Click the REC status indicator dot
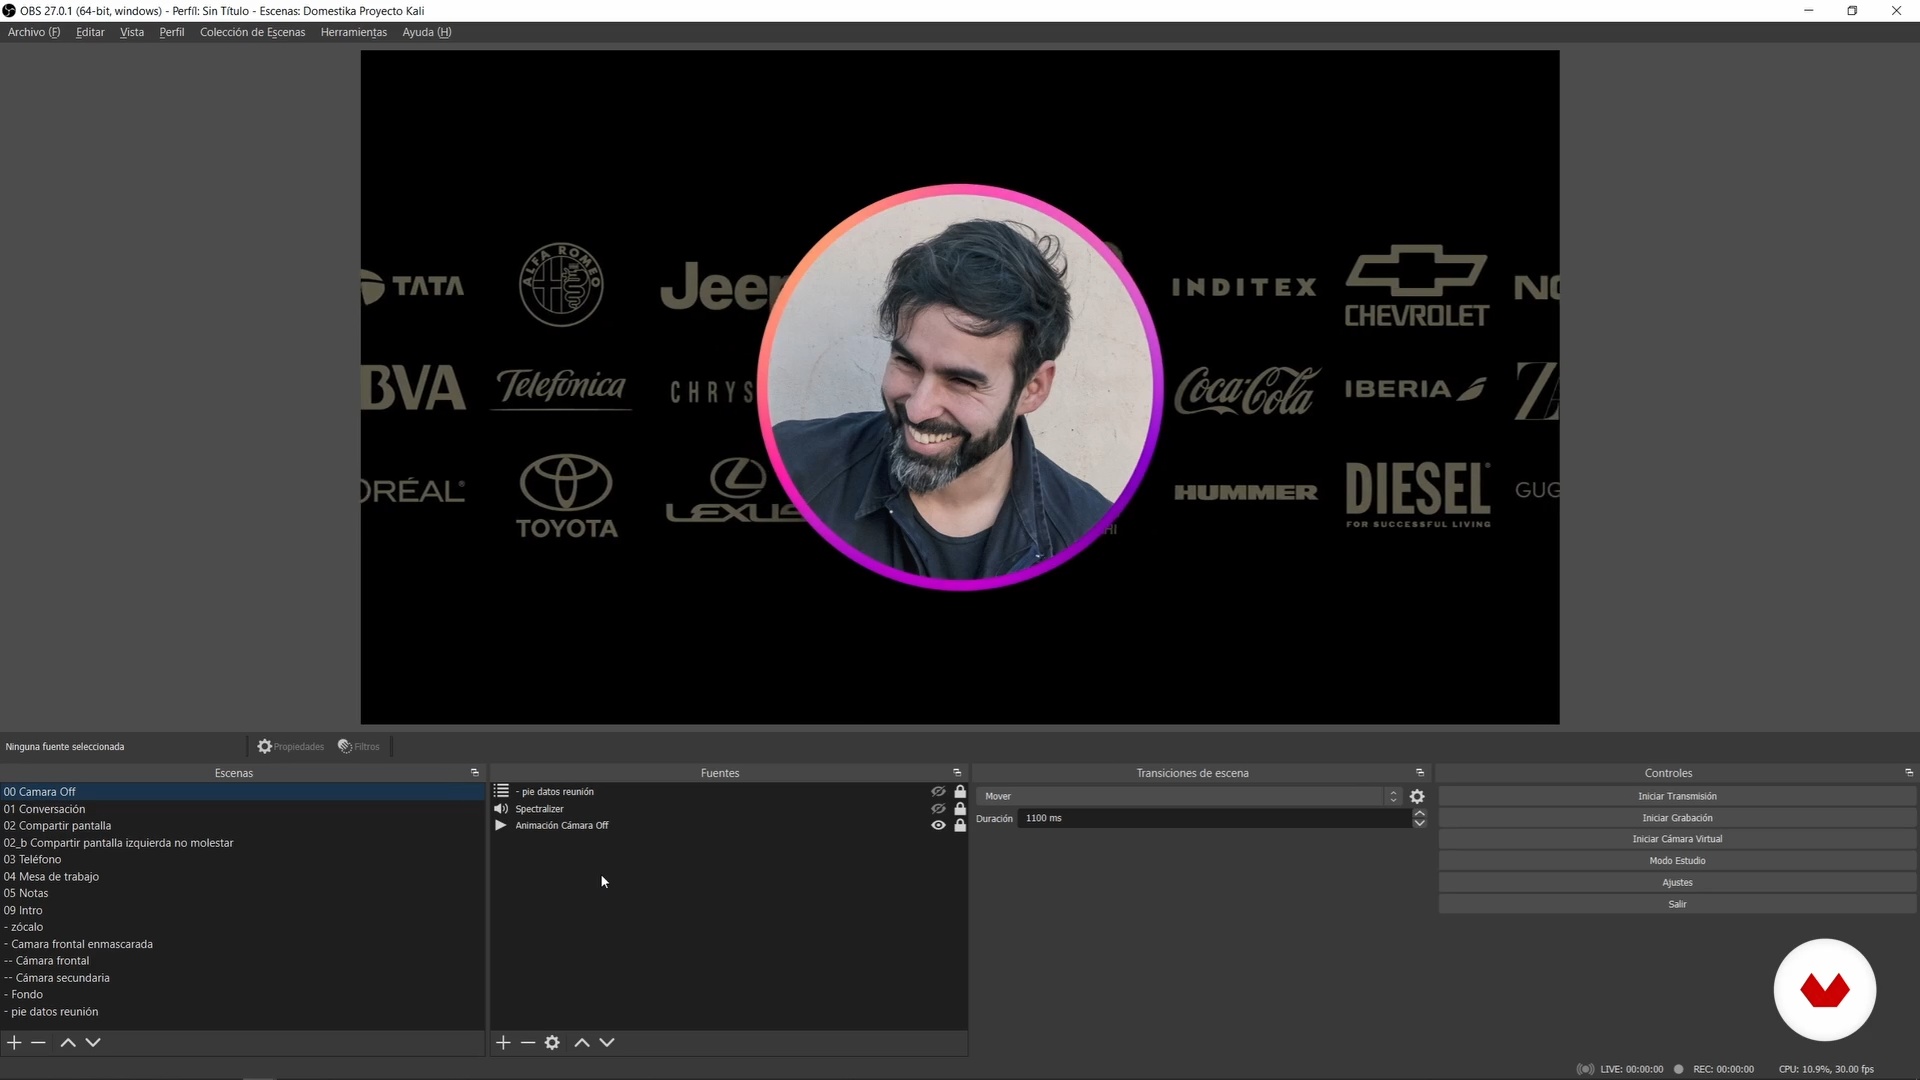The width and height of the screenshot is (1920, 1080). tap(1679, 1069)
